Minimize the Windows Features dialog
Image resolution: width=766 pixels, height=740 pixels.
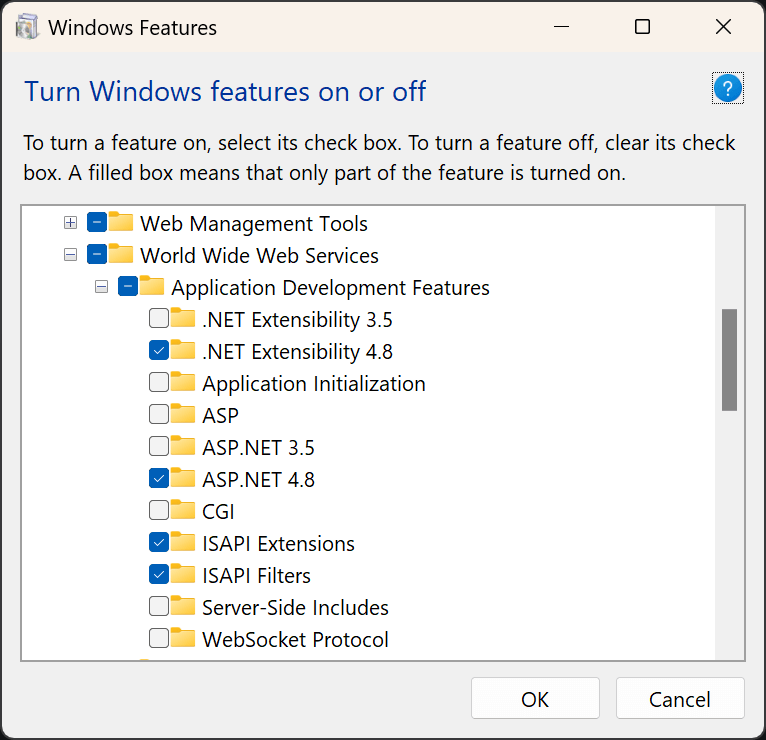[561, 26]
